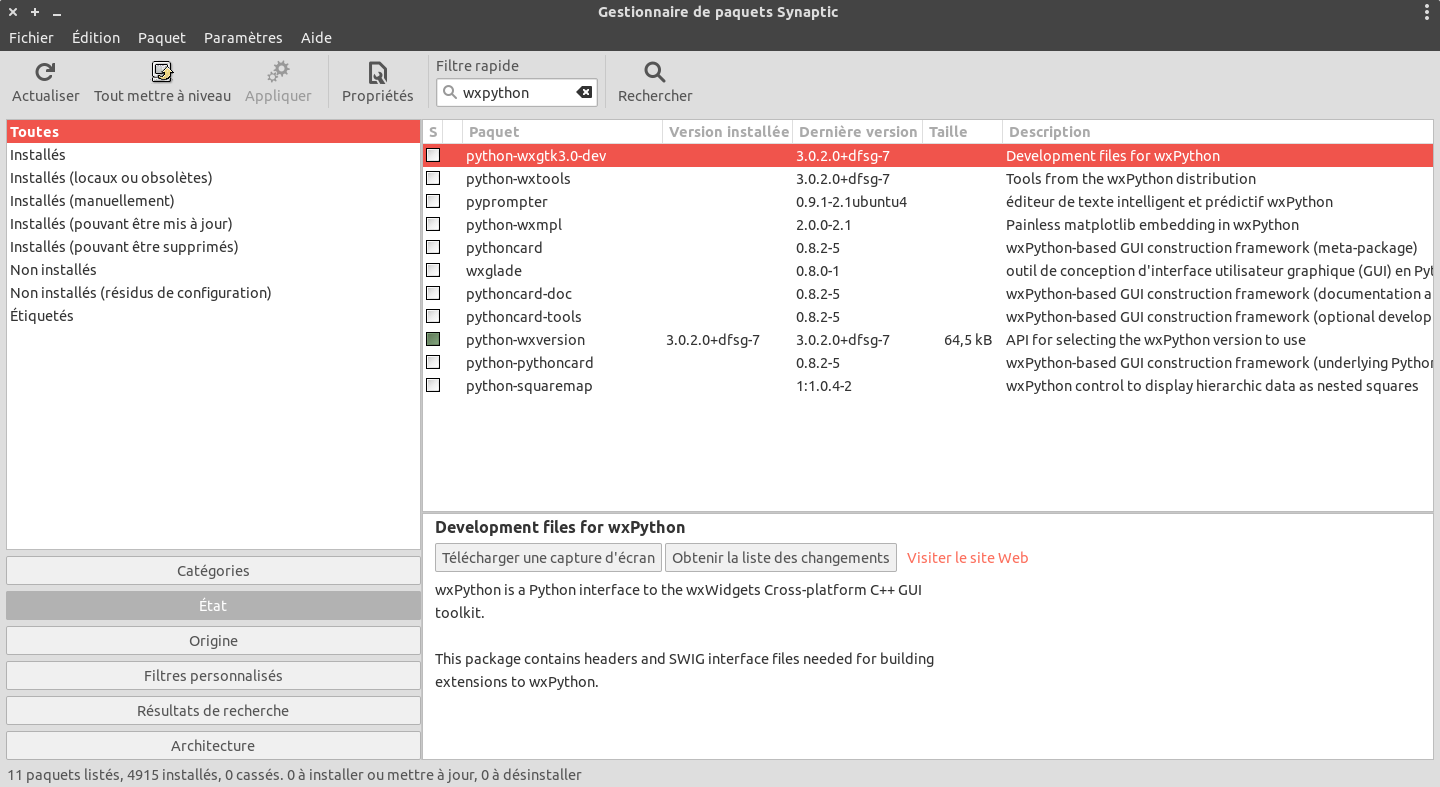Open the Paquet menu
1440x787 pixels.
tap(162, 38)
